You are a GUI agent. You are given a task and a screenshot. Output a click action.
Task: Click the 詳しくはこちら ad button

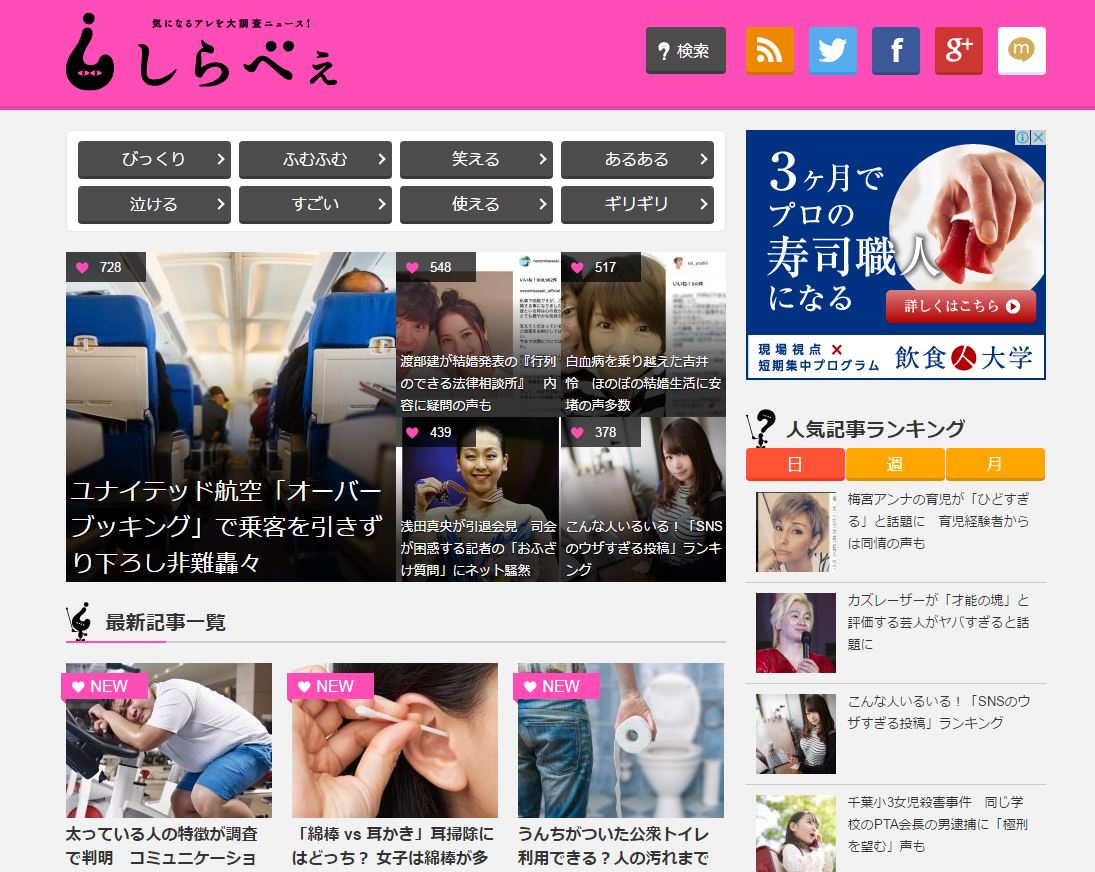point(961,307)
